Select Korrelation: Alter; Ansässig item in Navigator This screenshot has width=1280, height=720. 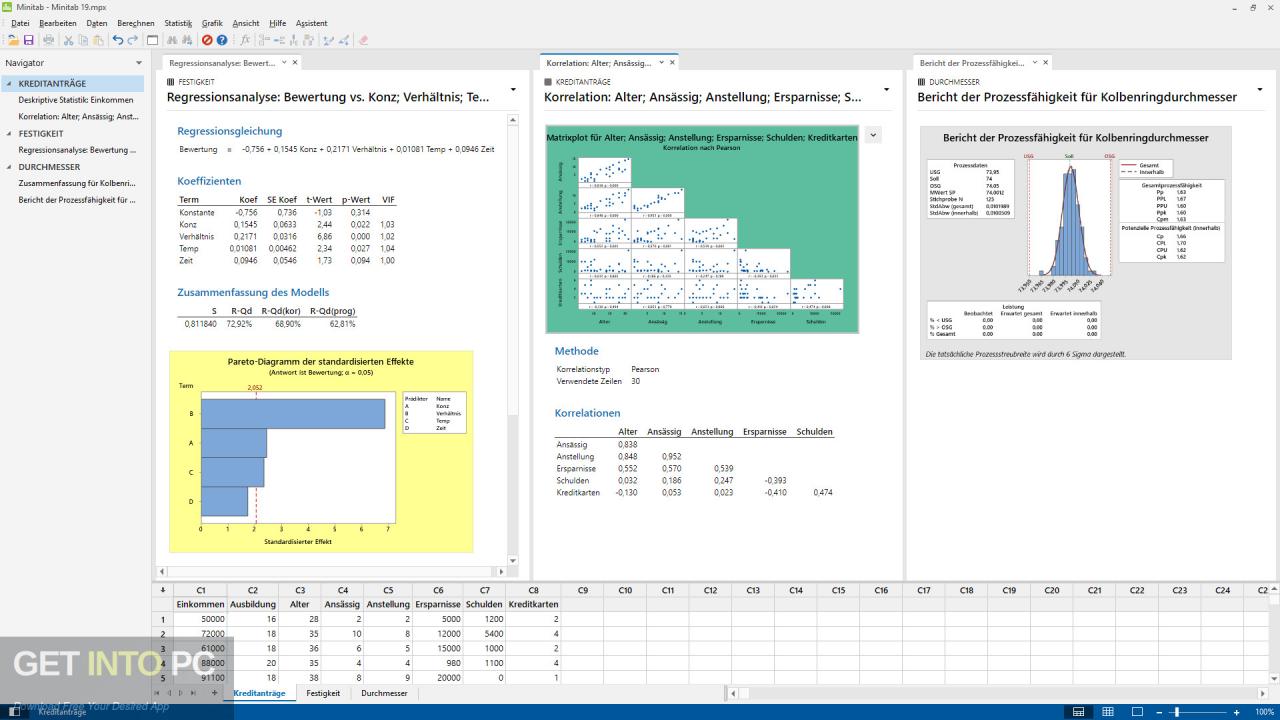click(78, 116)
